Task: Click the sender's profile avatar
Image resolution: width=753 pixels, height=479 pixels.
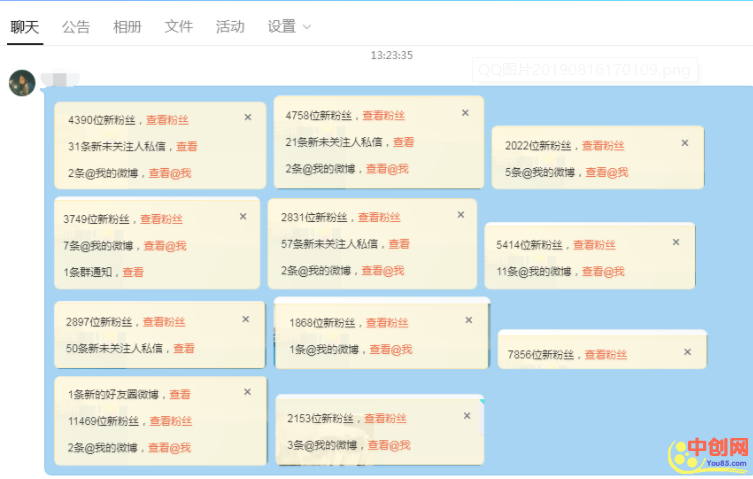Action: (22, 83)
